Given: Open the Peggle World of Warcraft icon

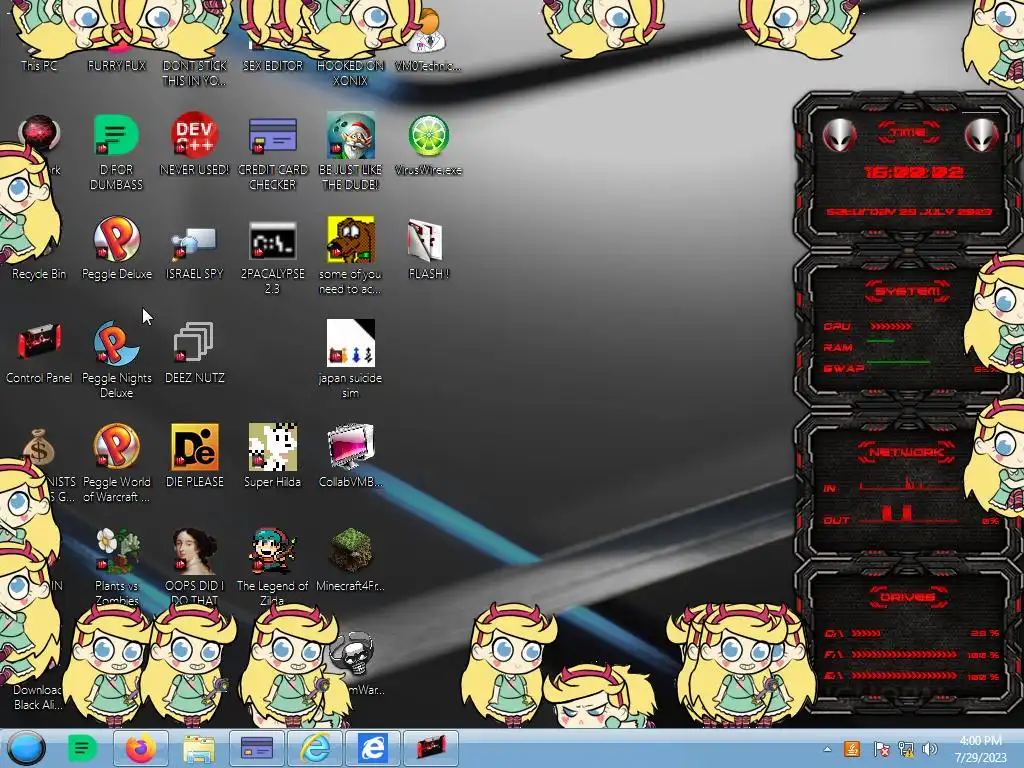Looking at the screenshot, I should click(x=116, y=447).
